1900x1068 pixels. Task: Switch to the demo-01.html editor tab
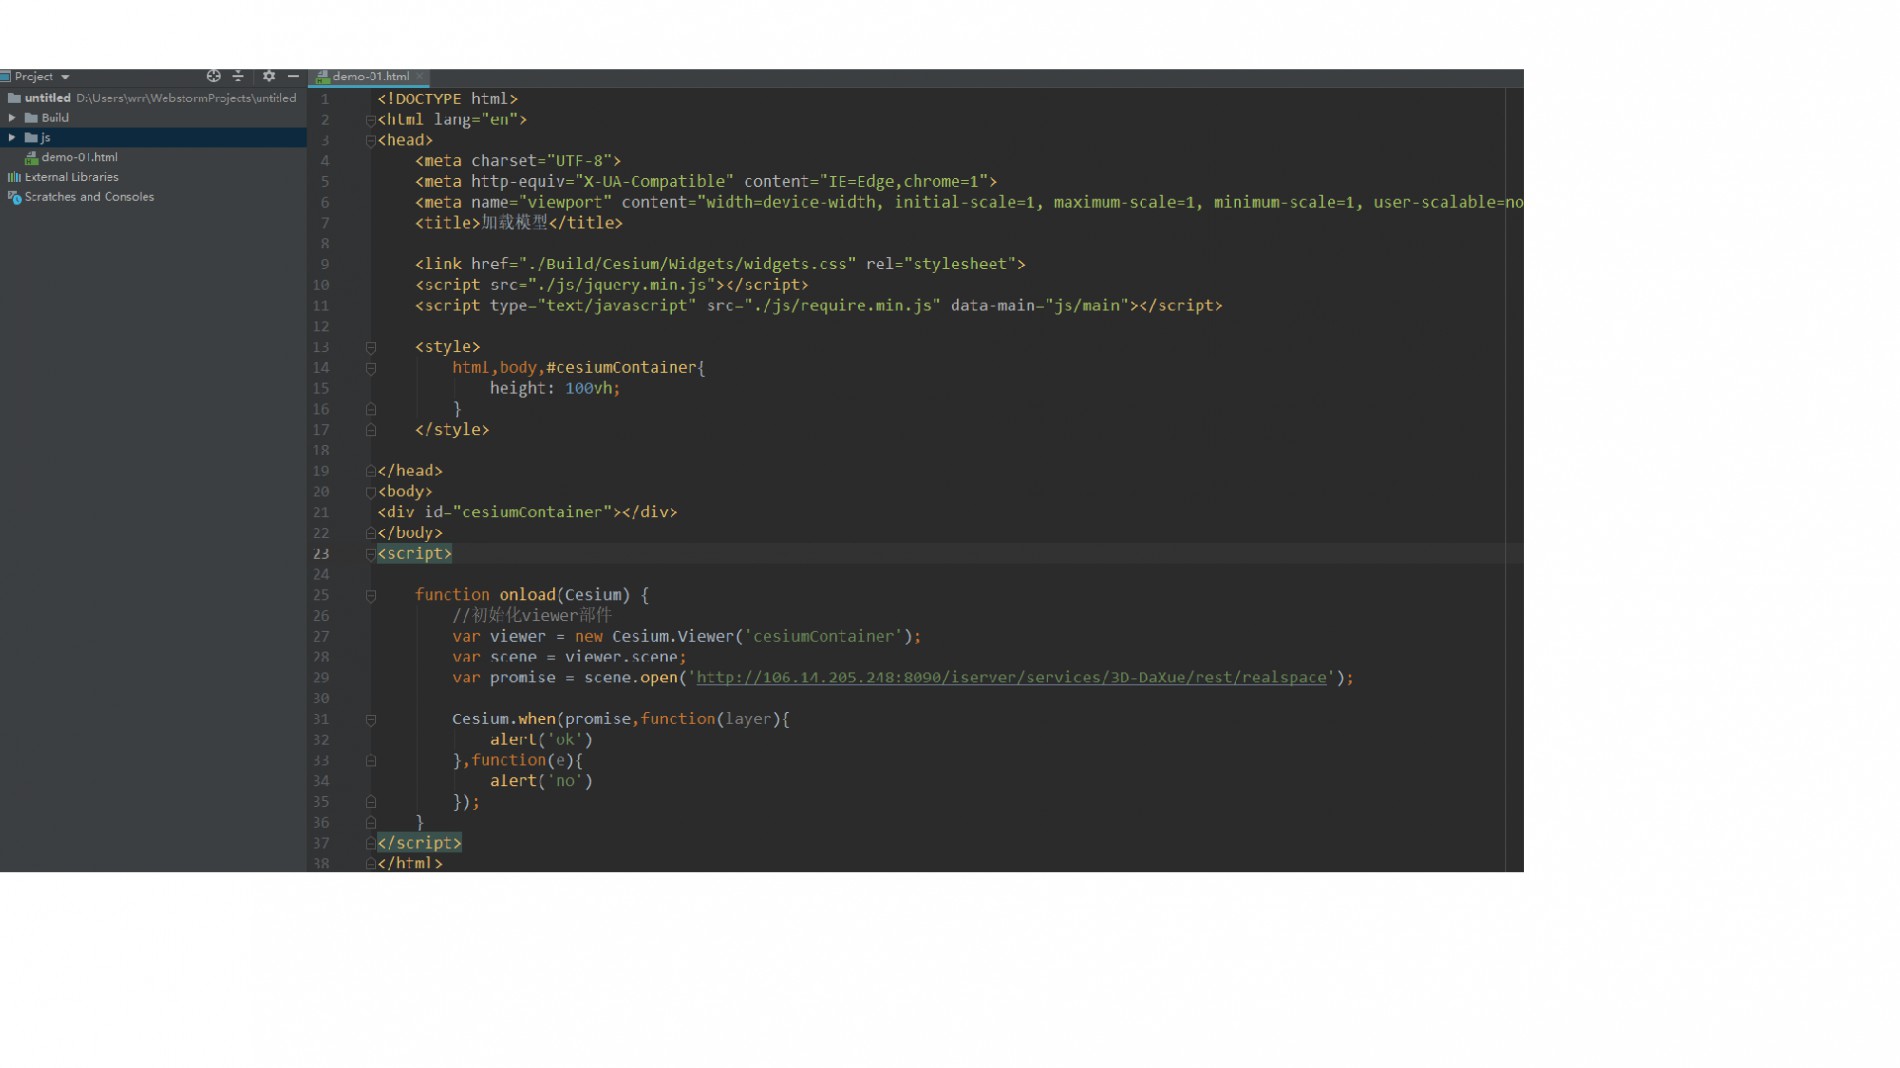pos(370,76)
